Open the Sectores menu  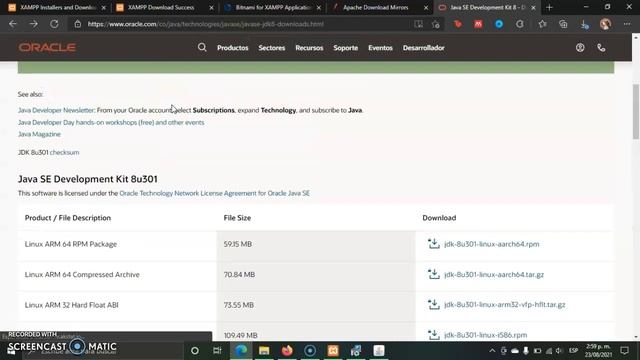pyautogui.click(x=271, y=48)
